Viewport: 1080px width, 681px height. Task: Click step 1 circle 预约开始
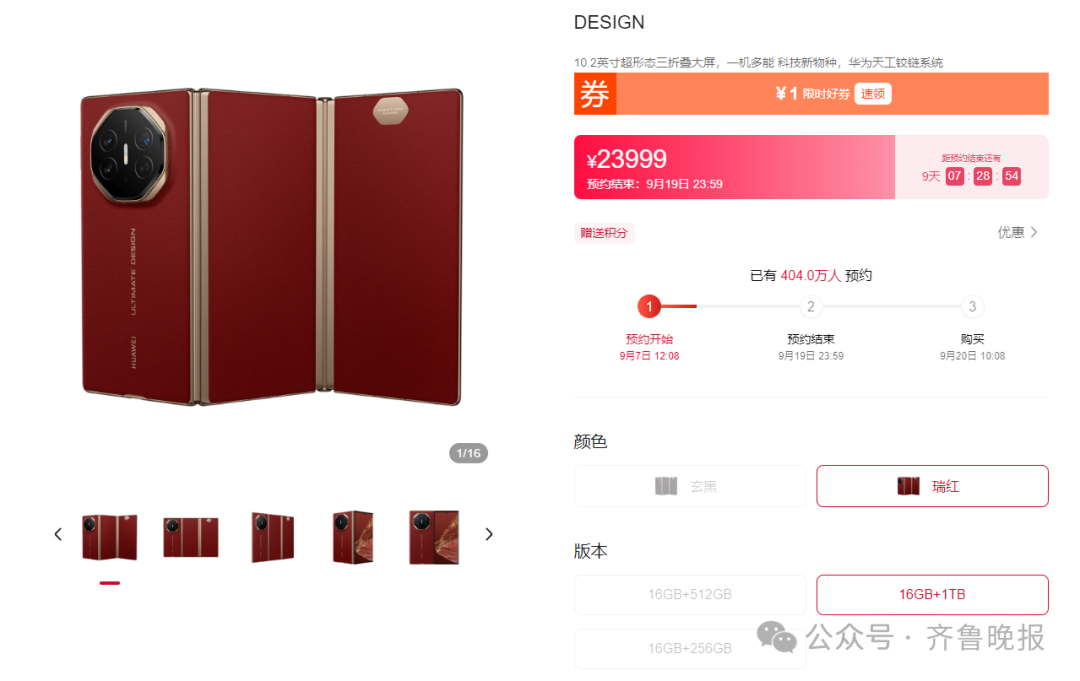tap(649, 306)
